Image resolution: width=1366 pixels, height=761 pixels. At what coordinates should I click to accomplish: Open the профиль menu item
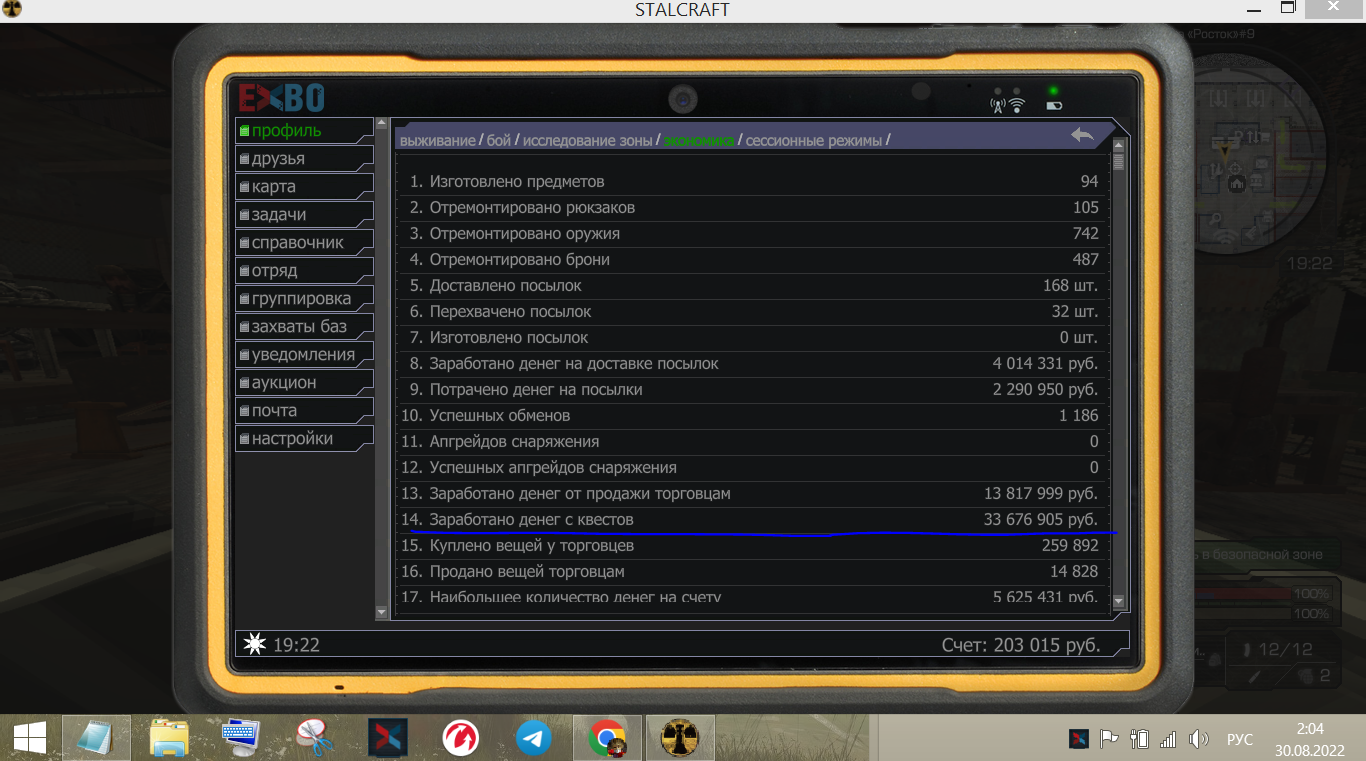click(x=305, y=130)
